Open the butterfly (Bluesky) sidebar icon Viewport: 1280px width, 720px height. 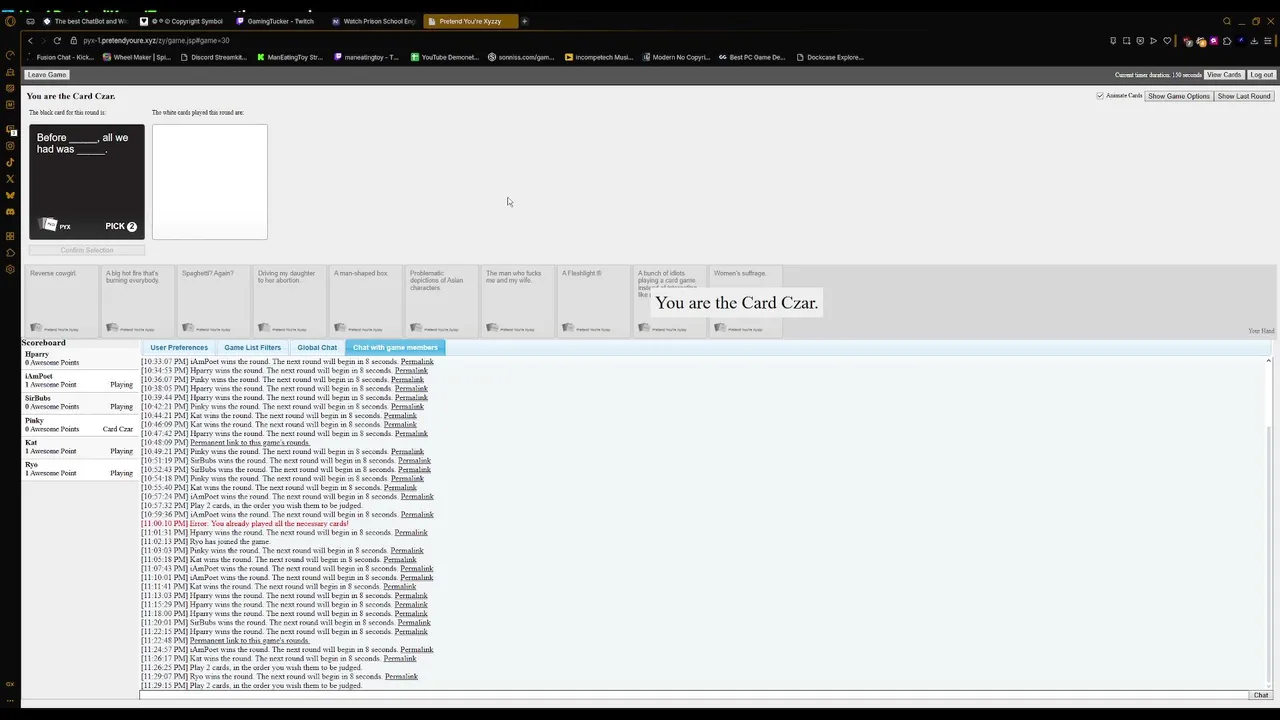point(10,195)
